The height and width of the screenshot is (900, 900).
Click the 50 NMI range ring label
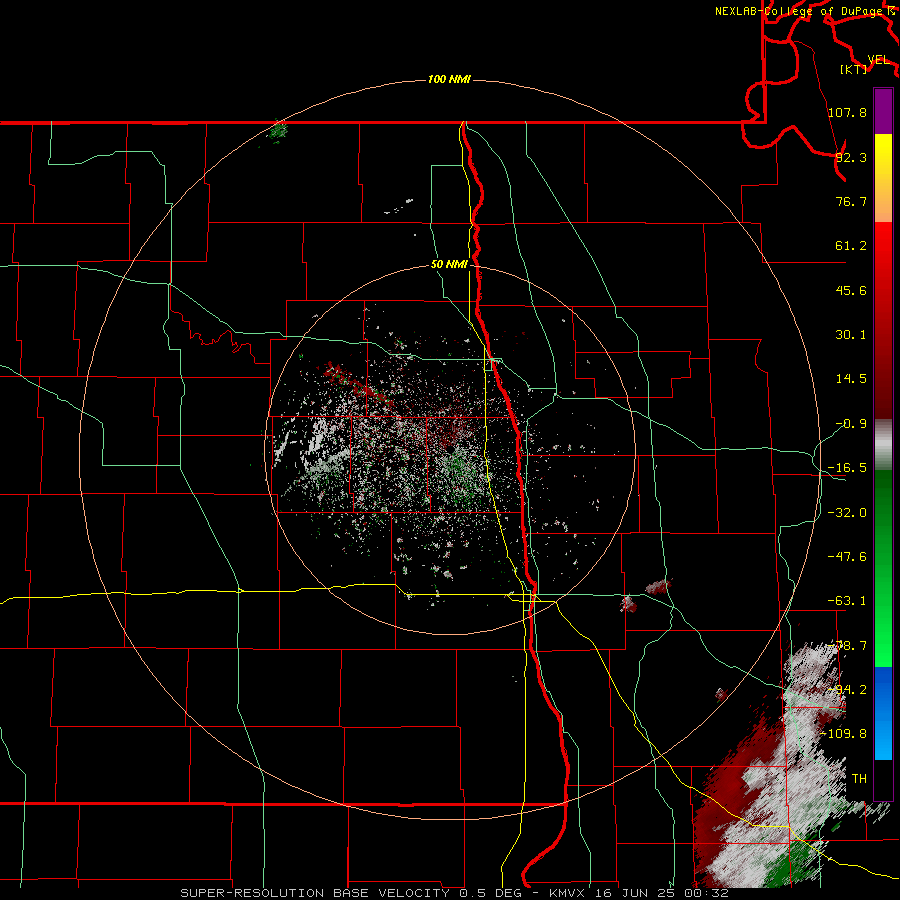coord(449,265)
